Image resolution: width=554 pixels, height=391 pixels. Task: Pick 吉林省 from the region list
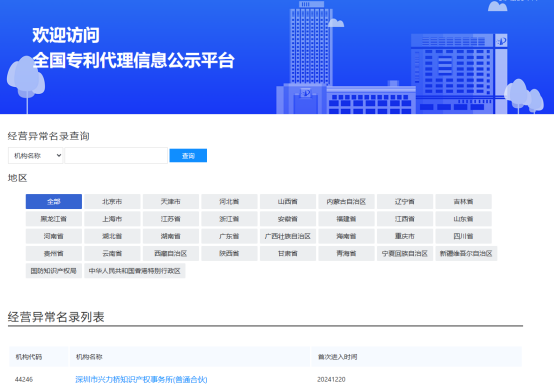coord(463,202)
